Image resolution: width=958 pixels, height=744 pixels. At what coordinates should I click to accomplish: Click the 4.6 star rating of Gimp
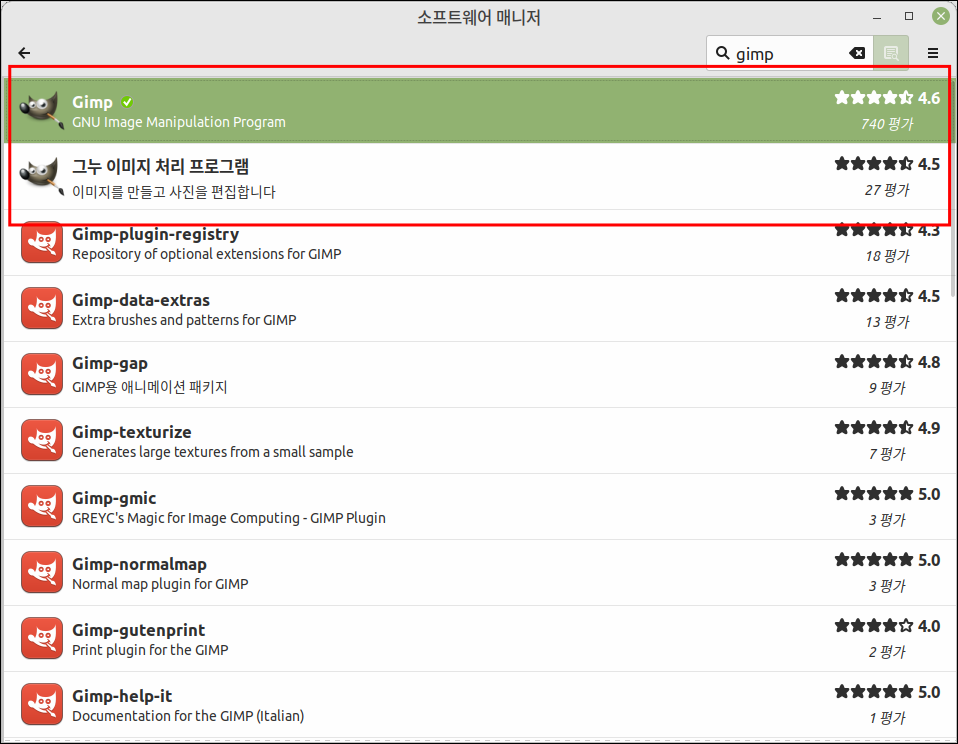point(887,98)
